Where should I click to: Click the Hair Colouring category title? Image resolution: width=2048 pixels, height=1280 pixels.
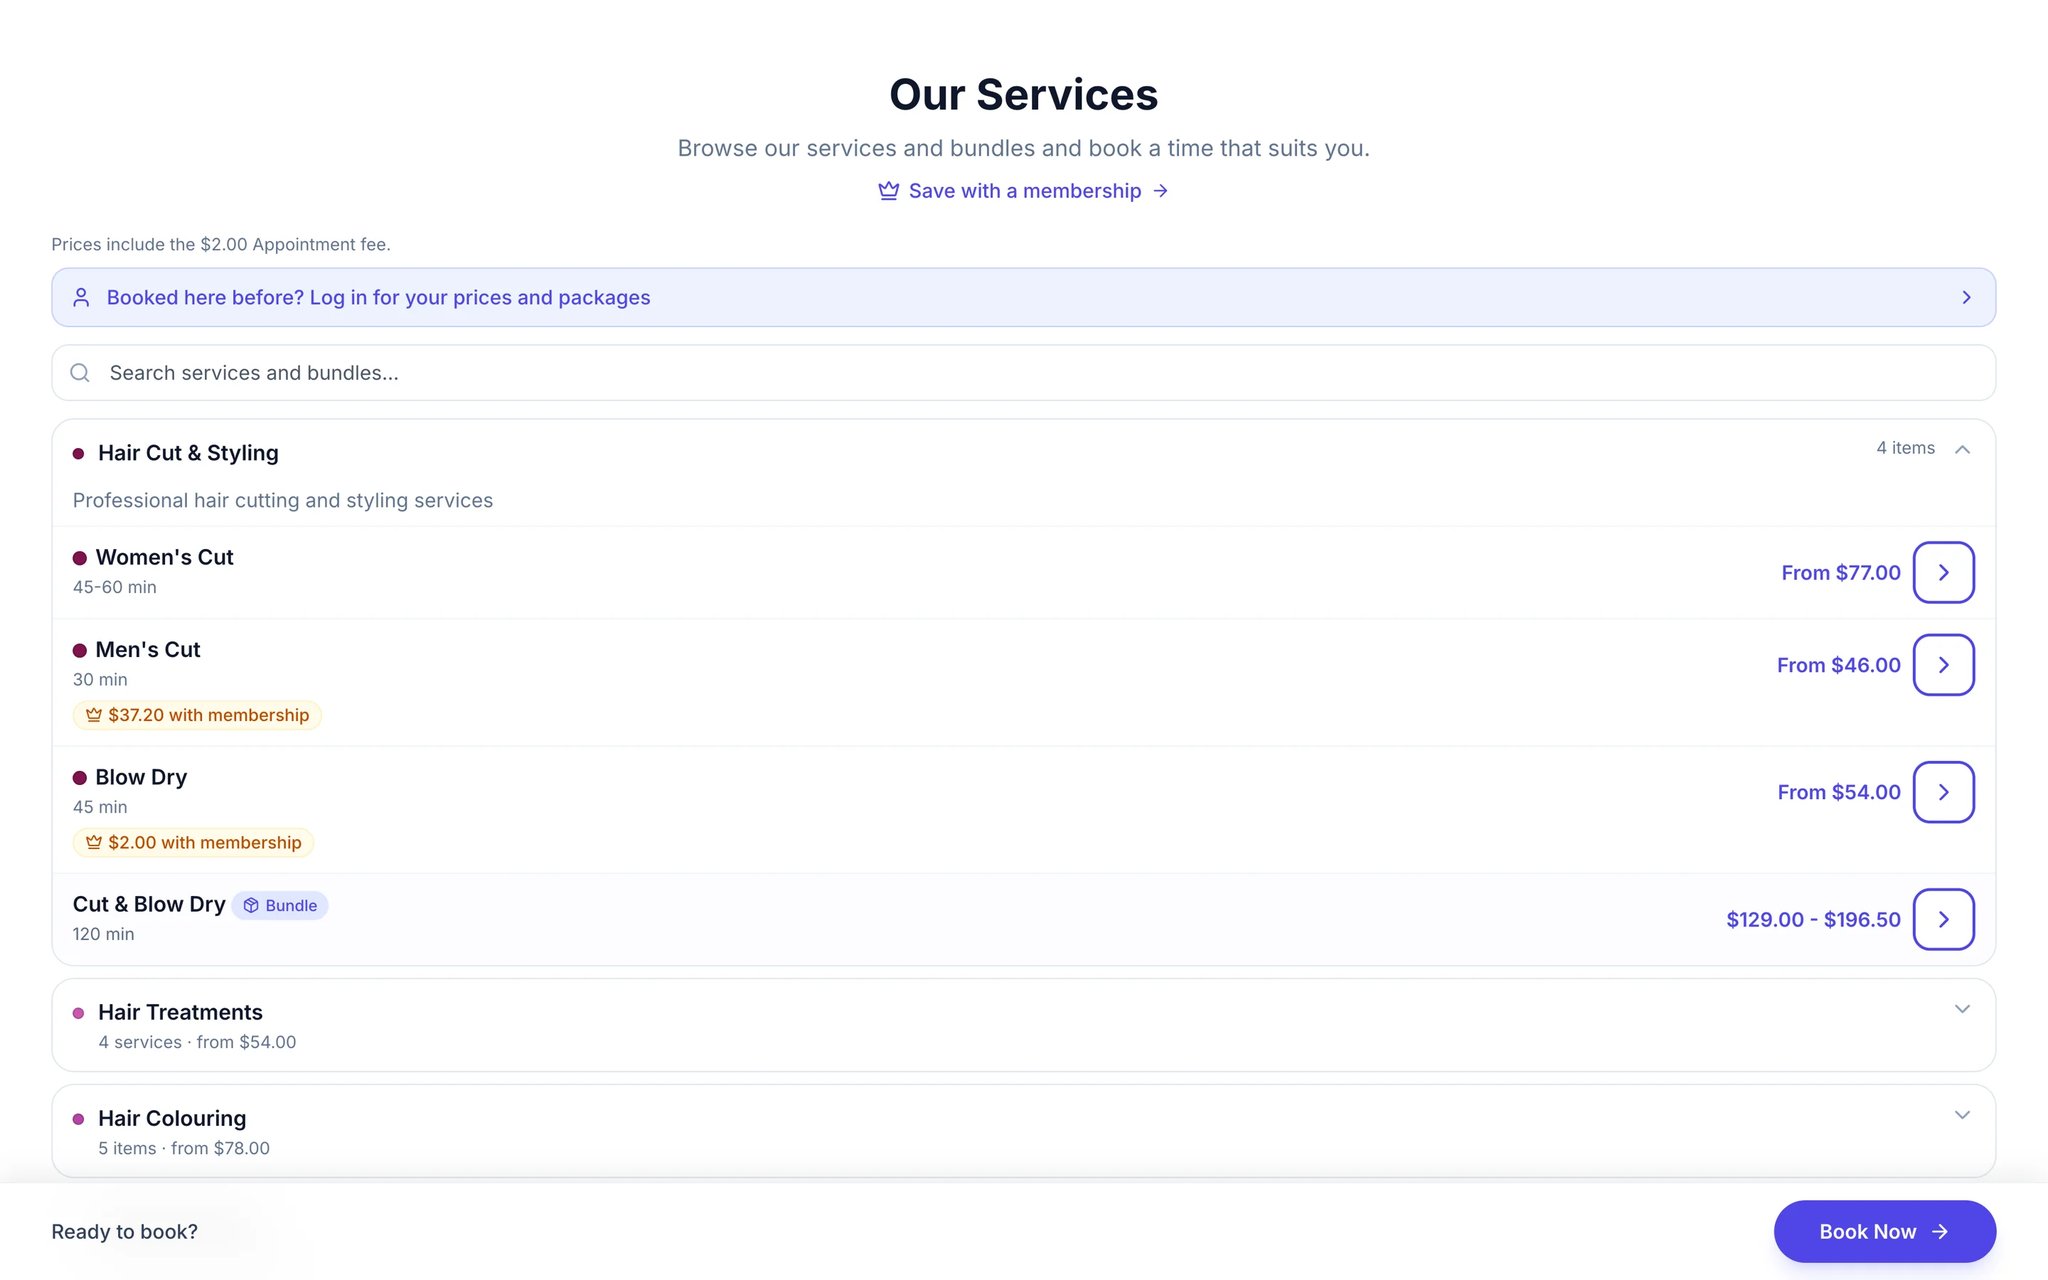click(172, 1118)
